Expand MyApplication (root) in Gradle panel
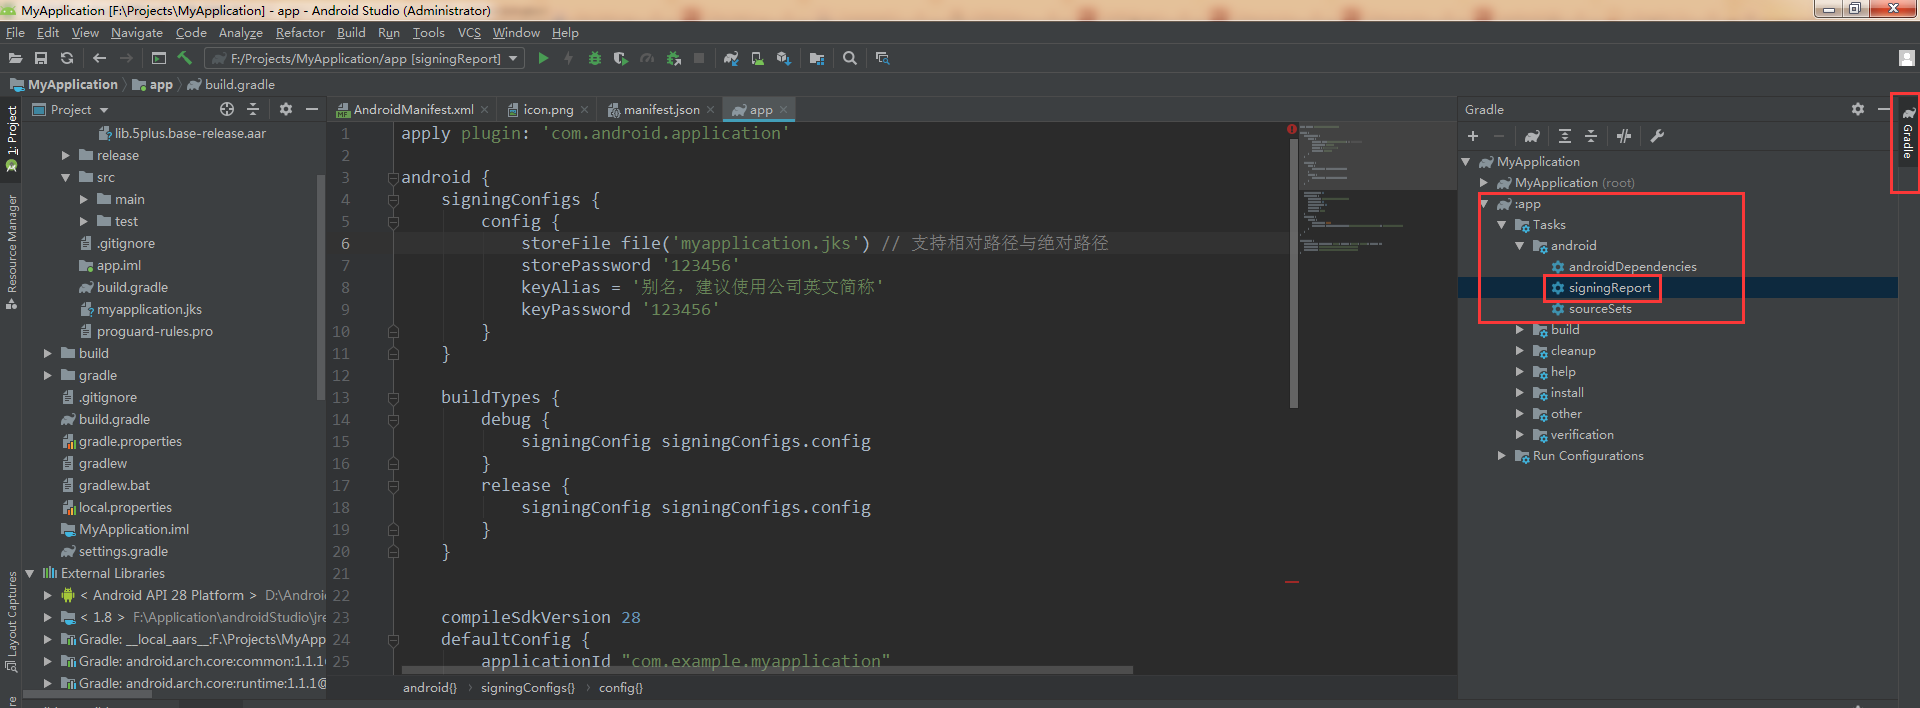Viewport: 1920px width, 708px height. [x=1484, y=183]
